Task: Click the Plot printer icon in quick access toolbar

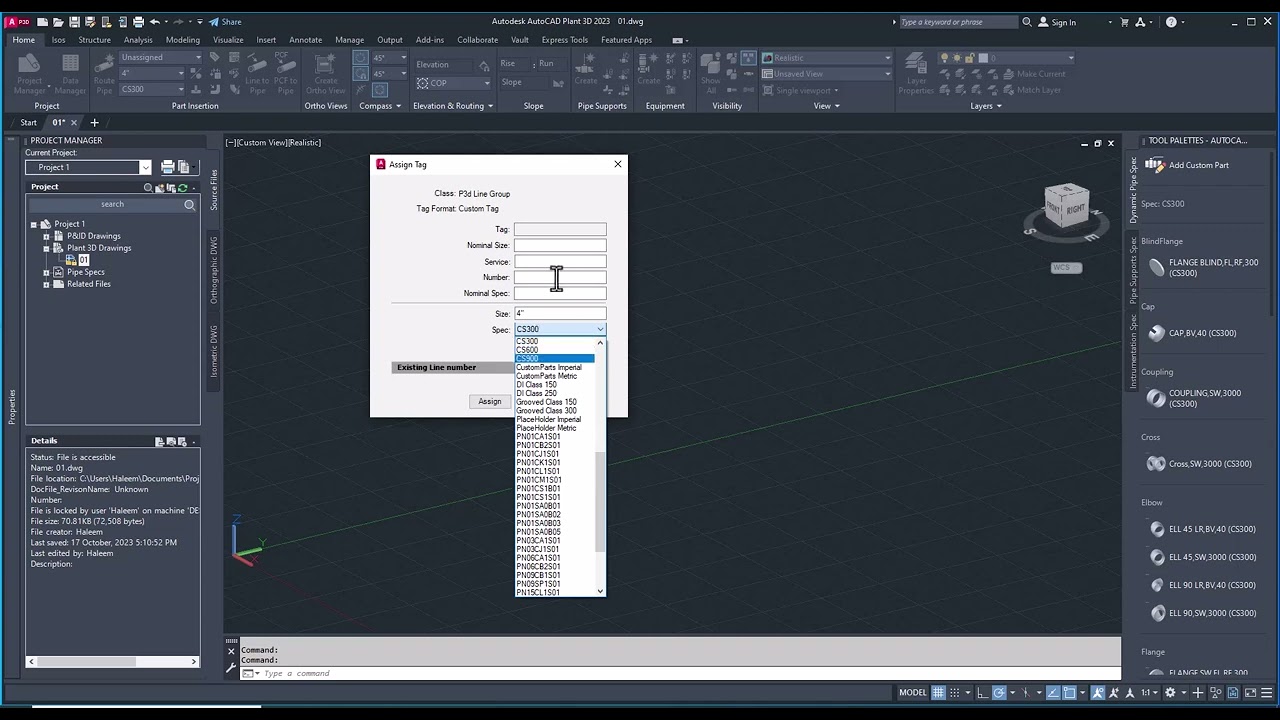Action: 138,22
